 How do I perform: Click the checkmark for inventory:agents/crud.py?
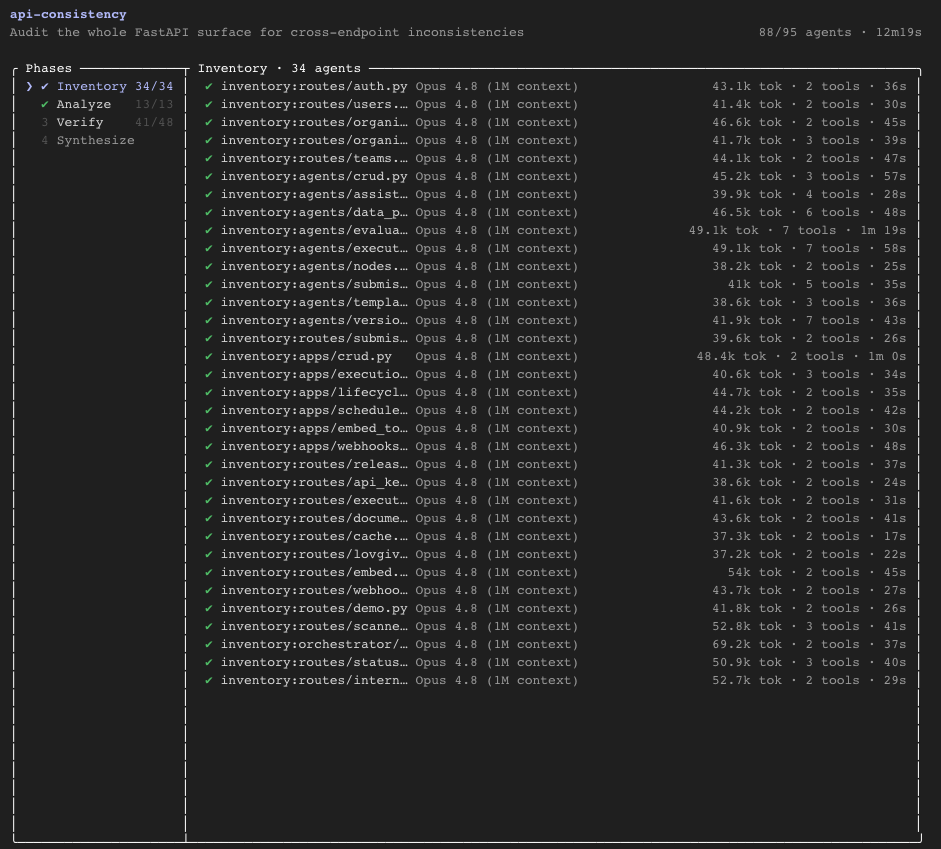(209, 176)
